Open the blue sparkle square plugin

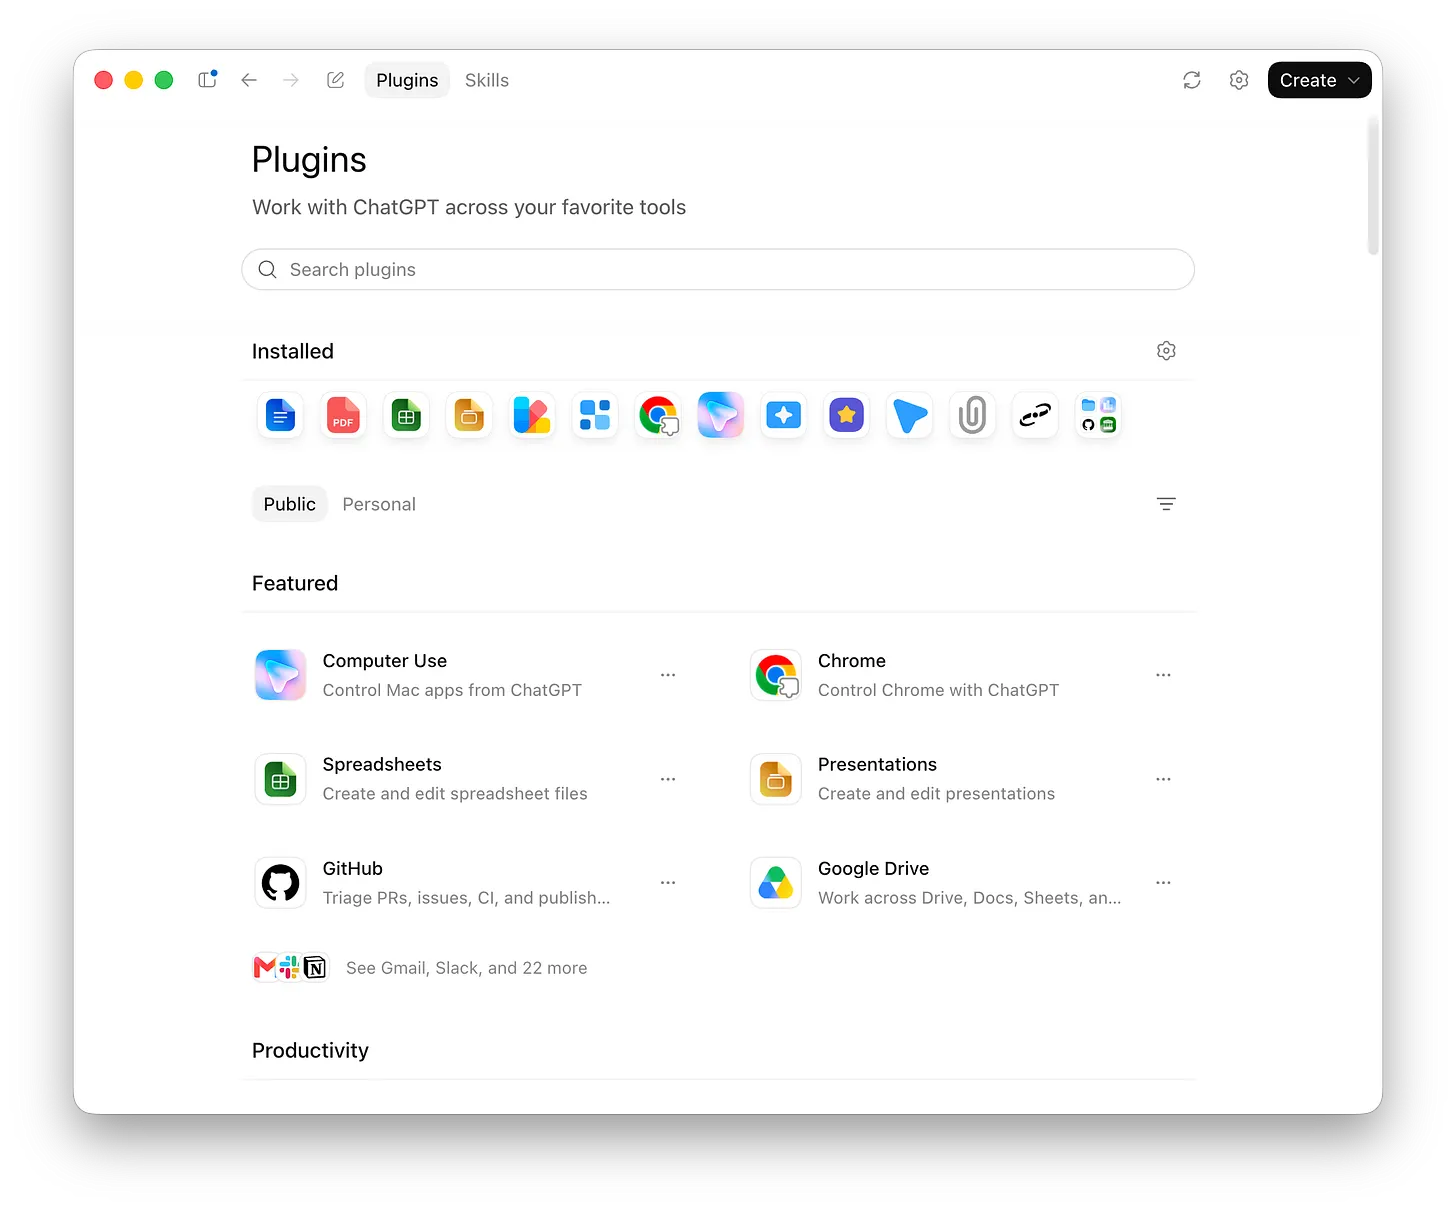(784, 415)
